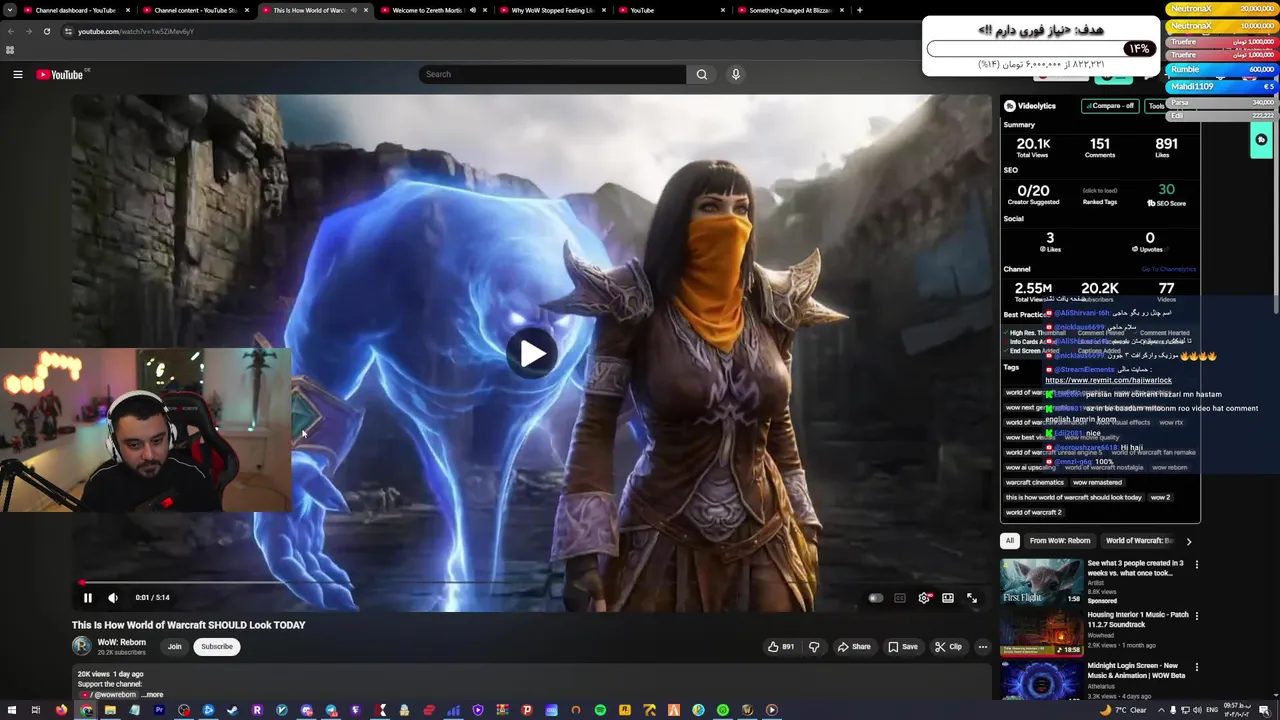Open the First Flight sponsored video thumbnail

point(1041,581)
